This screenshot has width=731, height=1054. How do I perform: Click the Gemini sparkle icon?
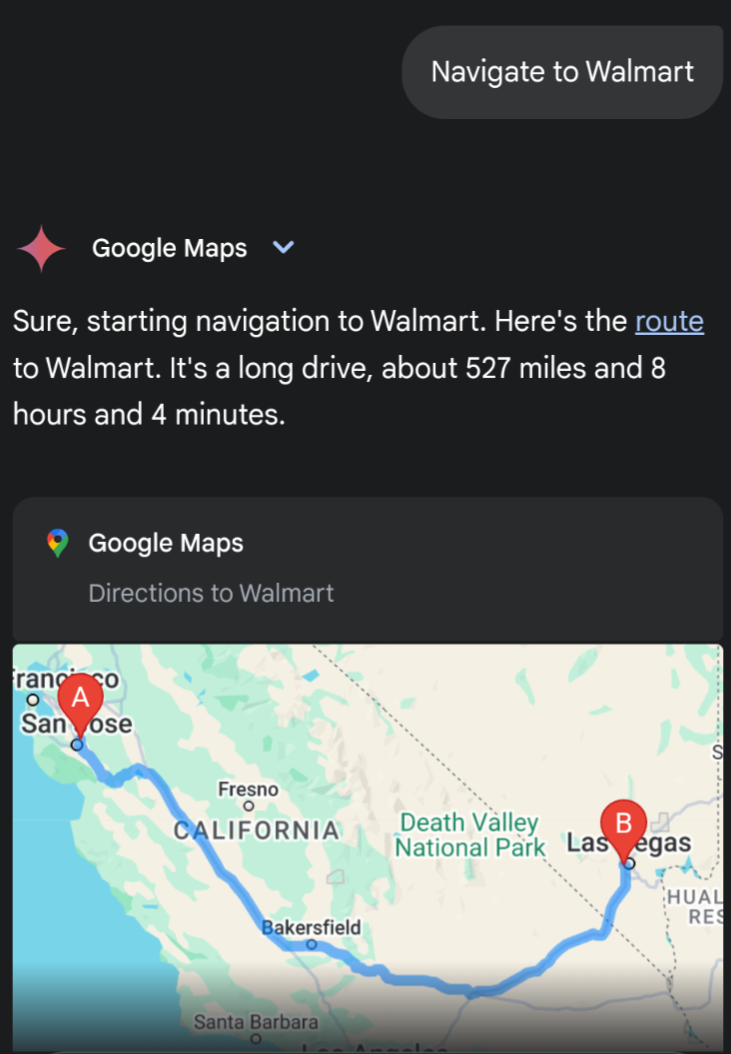tap(41, 249)
